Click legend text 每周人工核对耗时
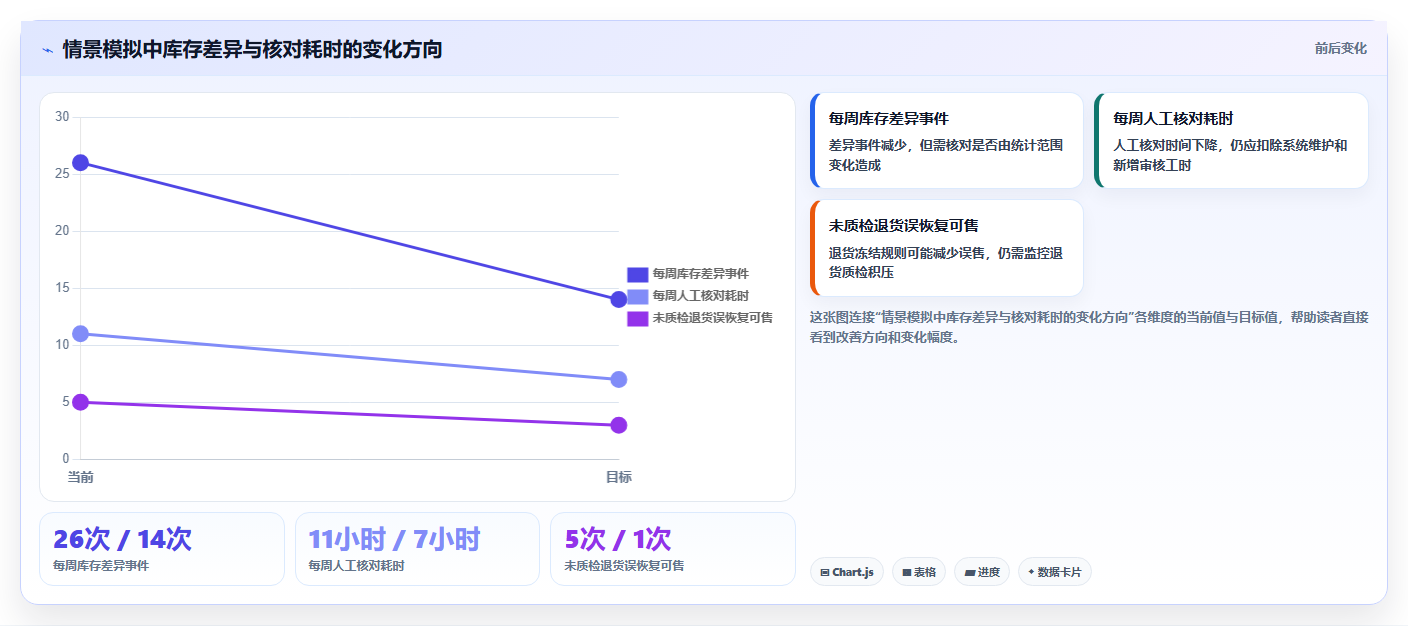Image resolution: width=1408 pixels, height=626 pixels. [x=701, y=296]
